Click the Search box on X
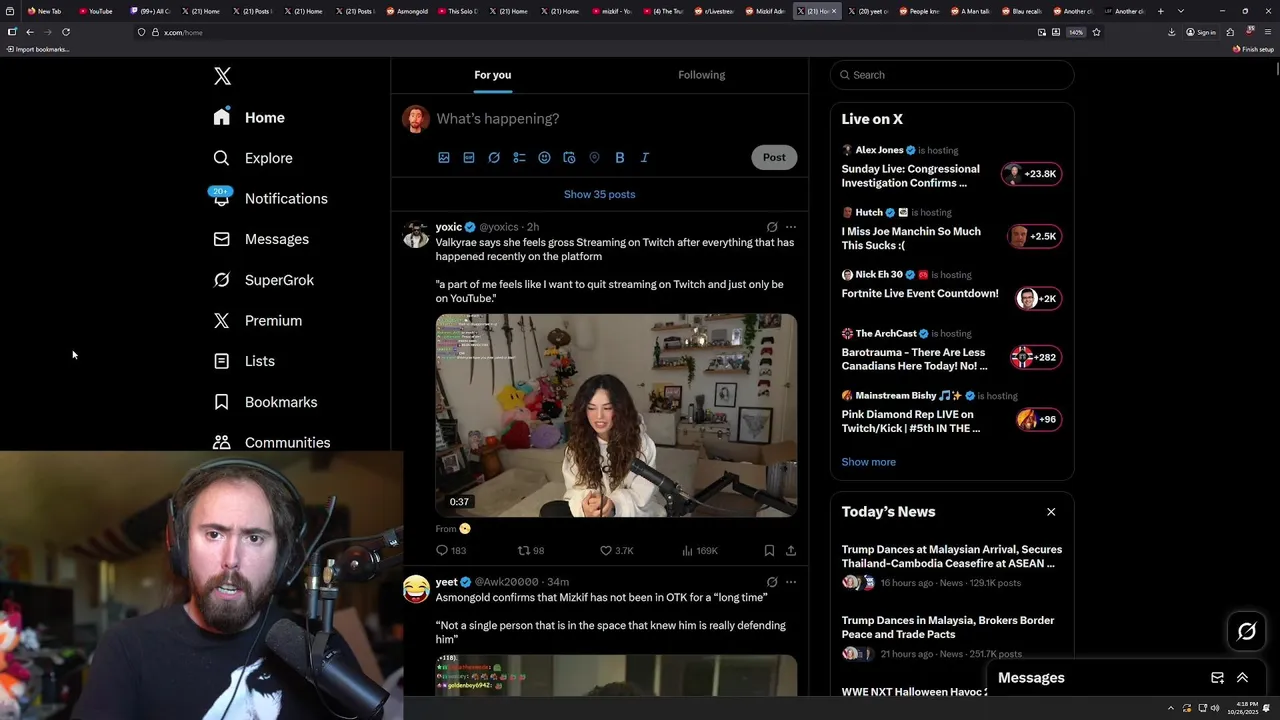1280x720 pixels. tap(952, 75)
